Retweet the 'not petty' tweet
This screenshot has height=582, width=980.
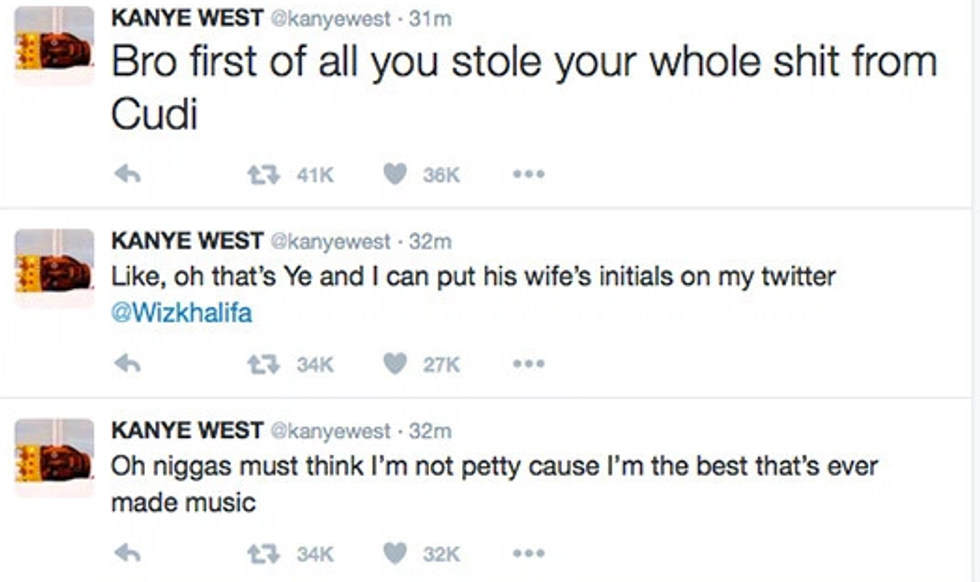coord(262,553)
